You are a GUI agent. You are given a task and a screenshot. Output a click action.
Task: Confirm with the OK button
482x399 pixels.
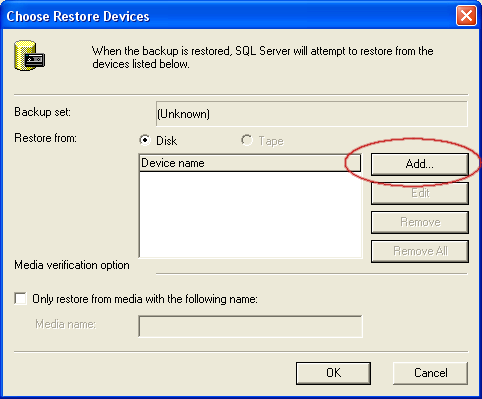pyautogui.click(x=333, y=373)
